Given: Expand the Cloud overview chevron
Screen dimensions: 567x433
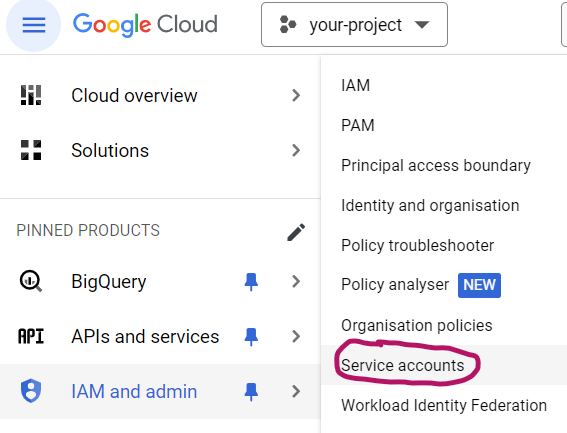Looking at the screenshot, I should 296,95.
